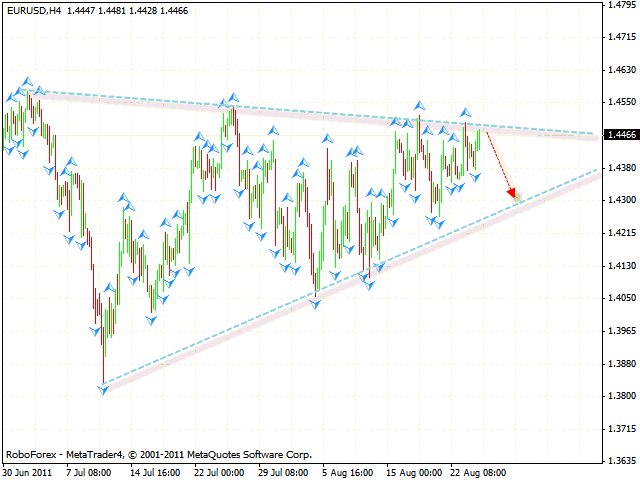The width and height of the screenshot is (640, 480).
Task: Click the 1.3715 price axis label
Action: tap(622, 429)
